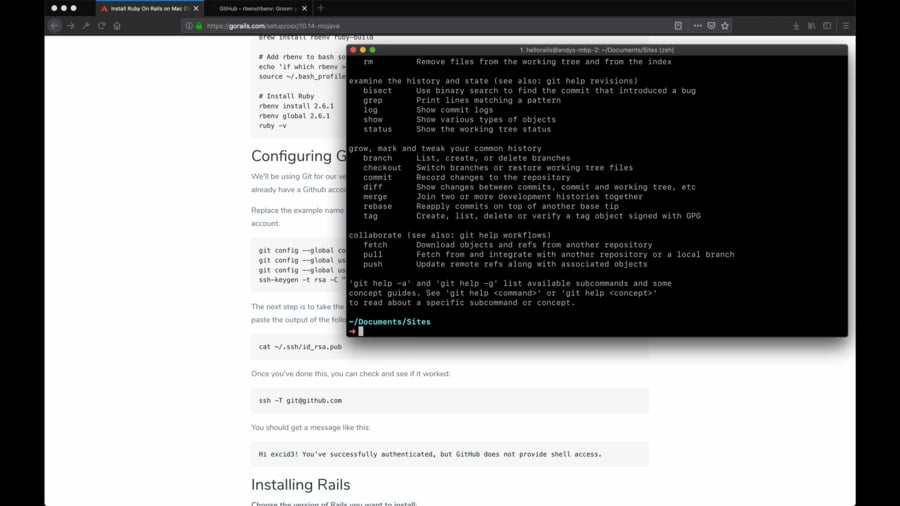
Task: Click the terminal title bar text
Action: click(x=597, y=50)
